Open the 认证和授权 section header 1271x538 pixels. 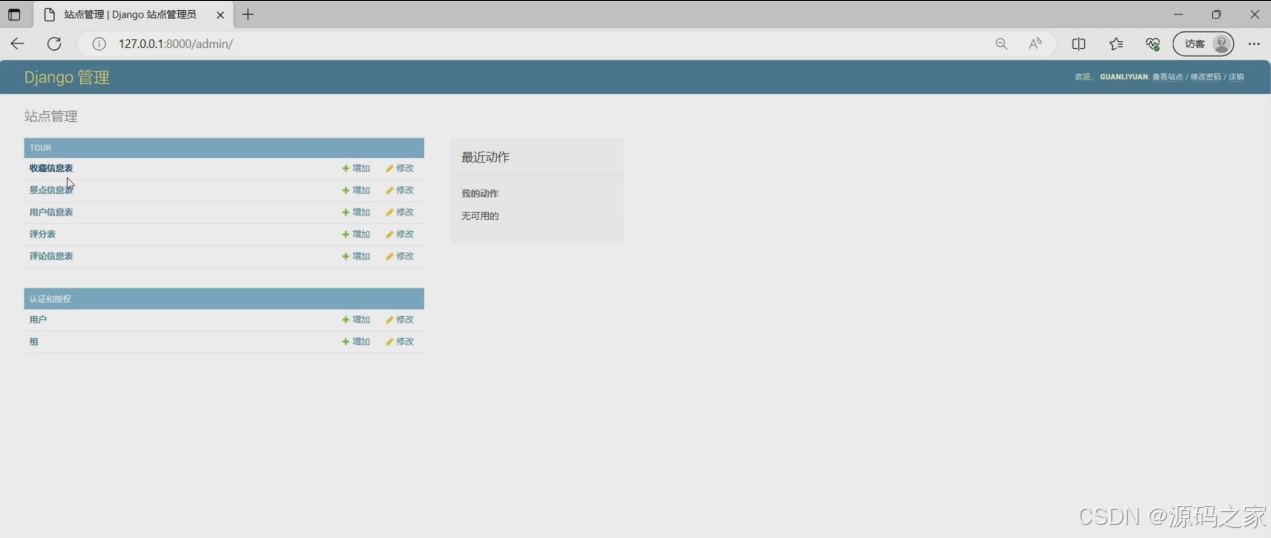[50, 299]
